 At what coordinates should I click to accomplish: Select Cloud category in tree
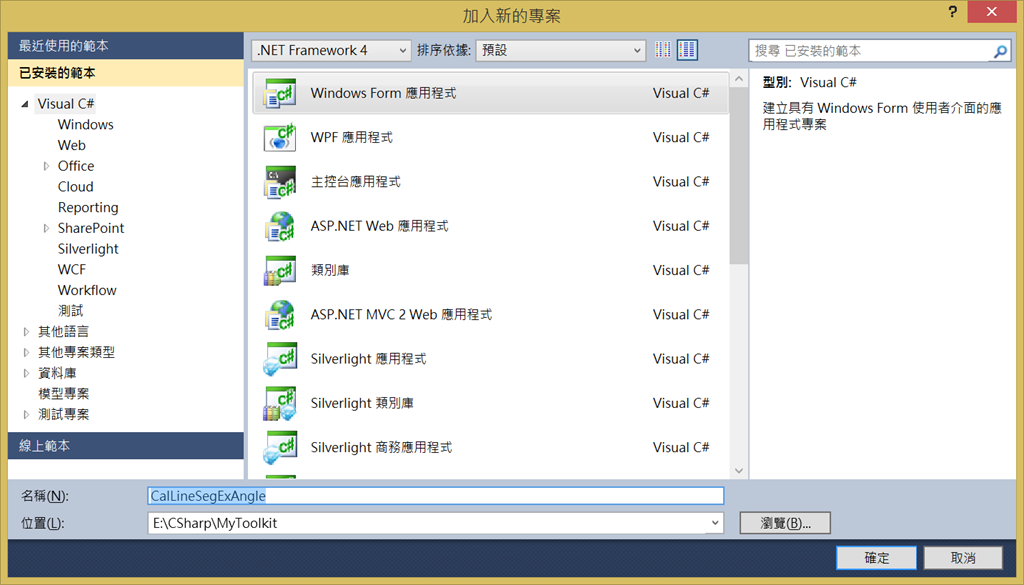coord(76,187)
